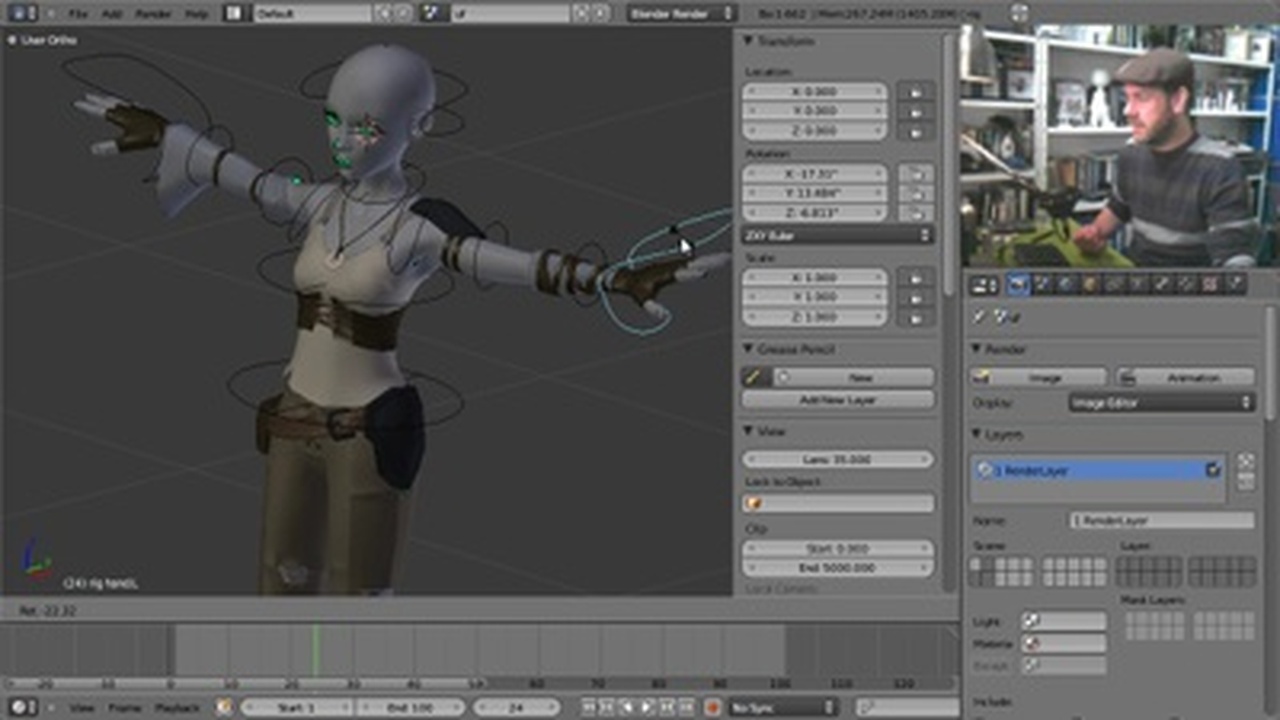Click the editor type icon in properties header

point(984,285)
